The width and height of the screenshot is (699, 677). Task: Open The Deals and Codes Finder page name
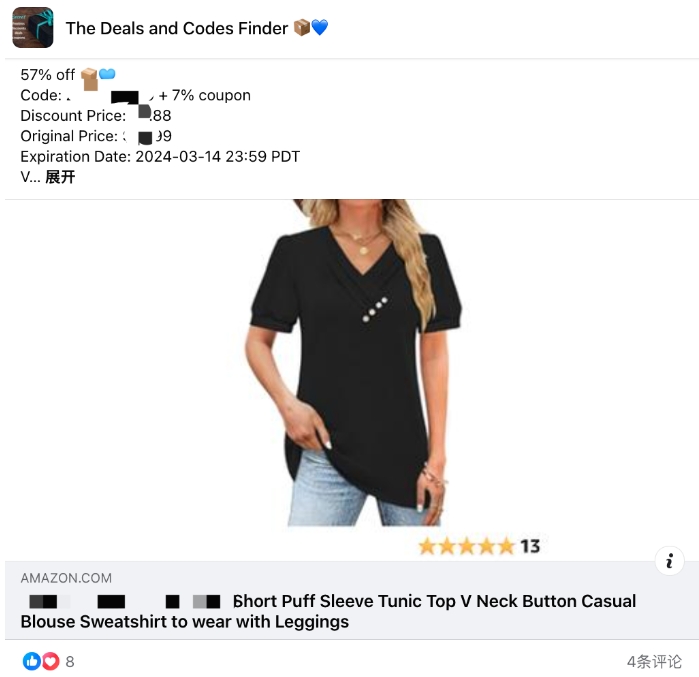[177, 28]
